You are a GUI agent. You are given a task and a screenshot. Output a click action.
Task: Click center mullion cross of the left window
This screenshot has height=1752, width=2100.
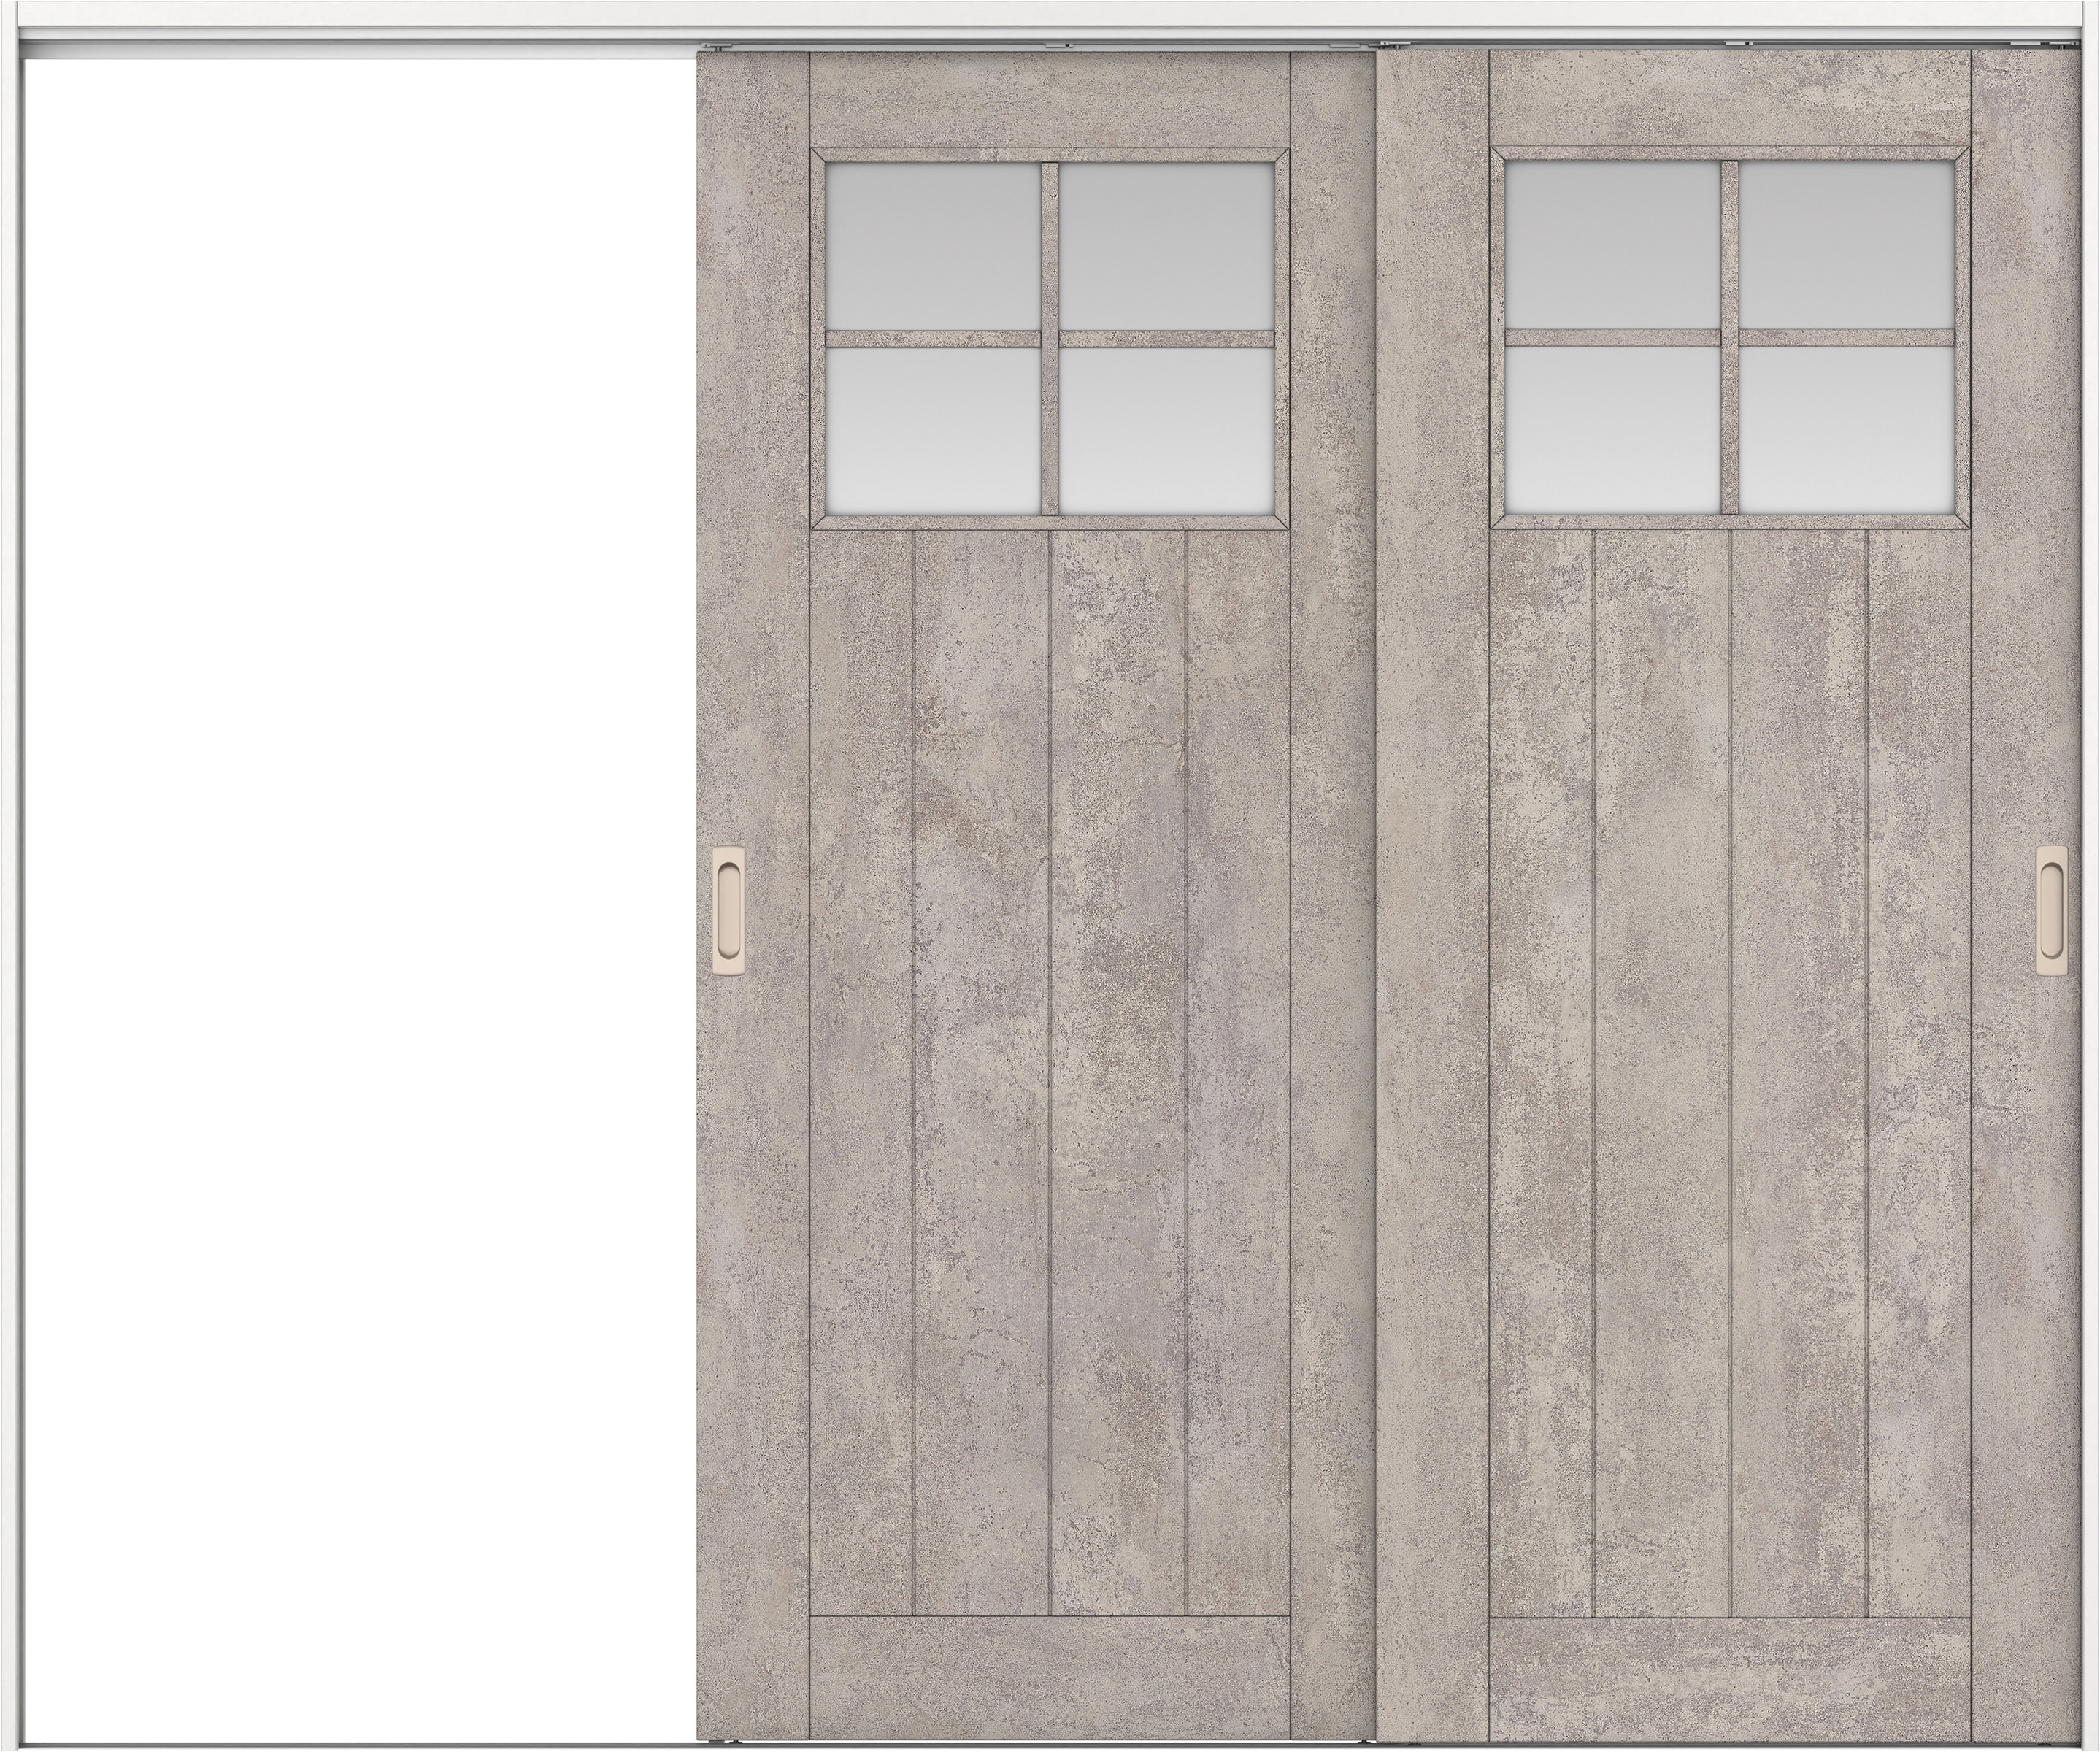coord(1049,338)
